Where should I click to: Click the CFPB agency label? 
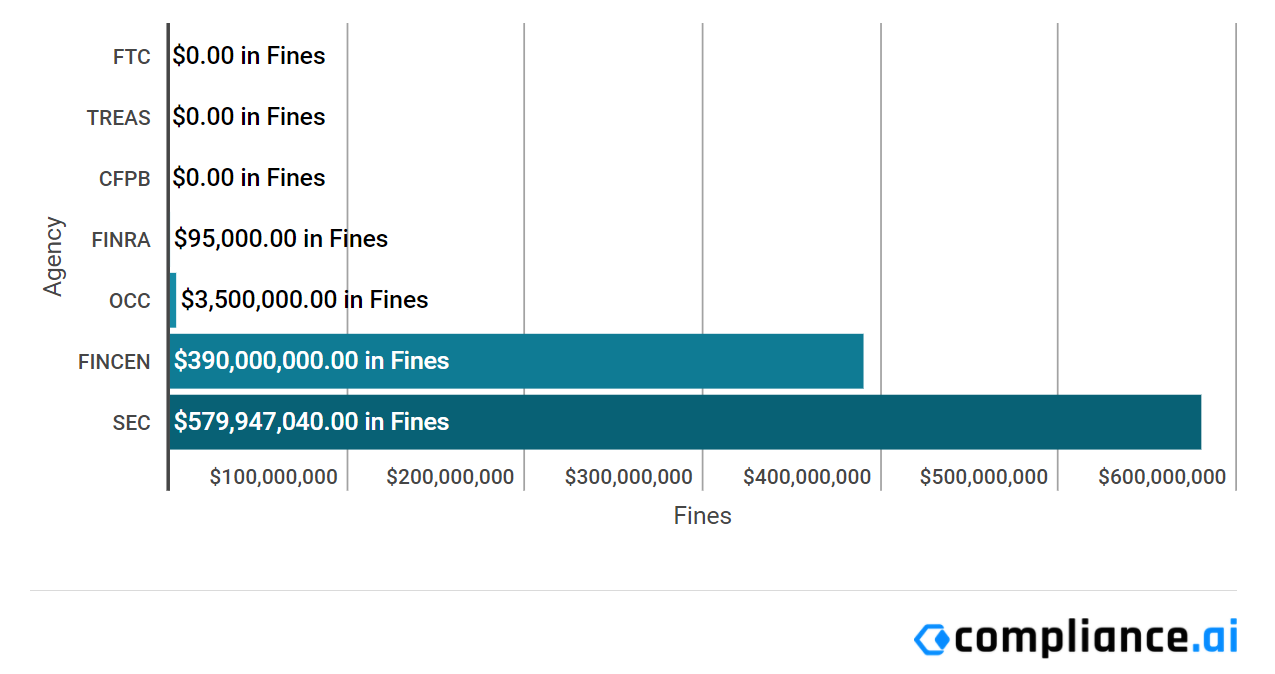(x=125, y=179)
